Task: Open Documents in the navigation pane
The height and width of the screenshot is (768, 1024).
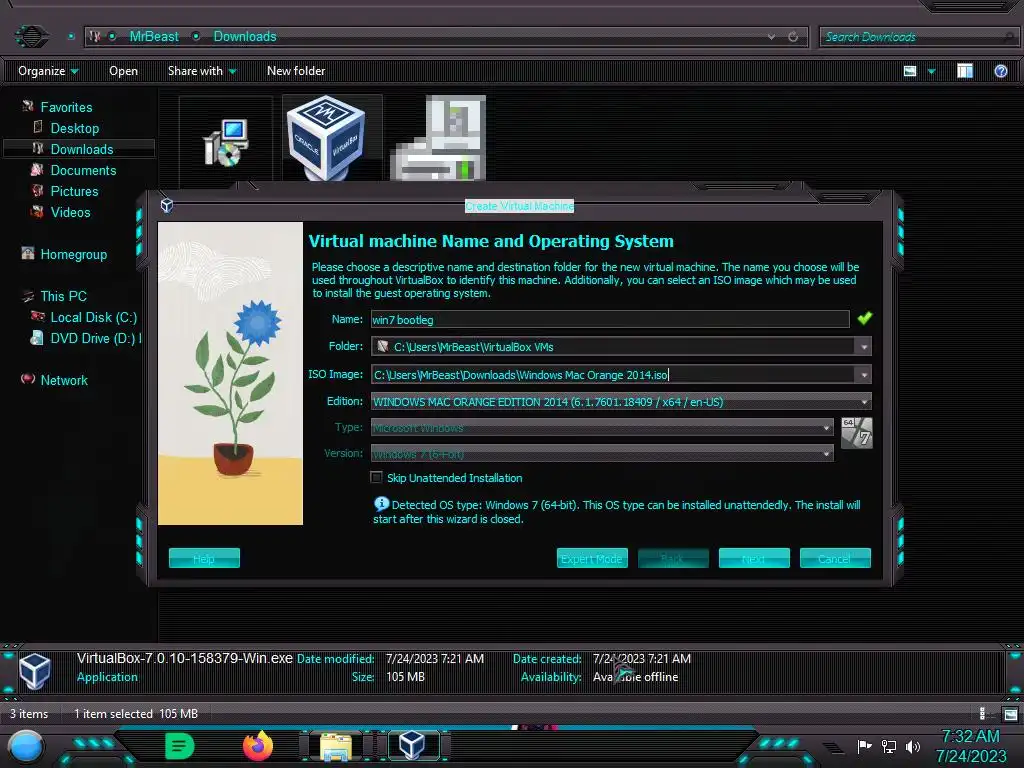Action: point(83,170)
